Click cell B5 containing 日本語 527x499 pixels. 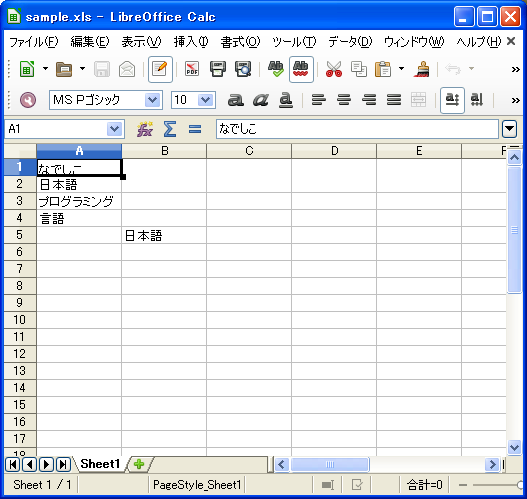click(164, 235)
